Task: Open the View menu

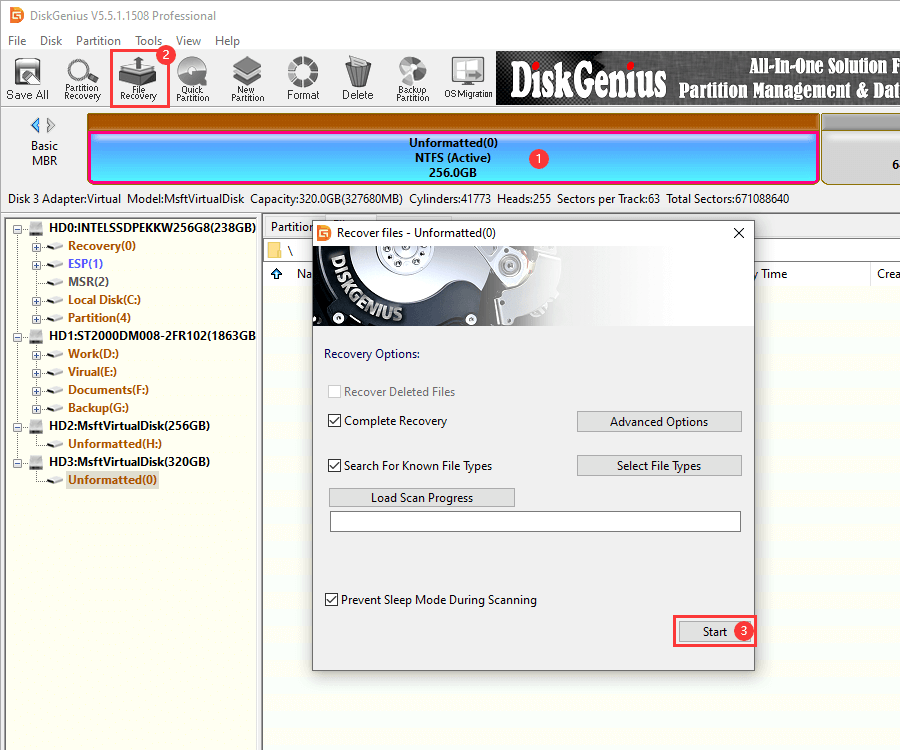Action: coord(188,41)
